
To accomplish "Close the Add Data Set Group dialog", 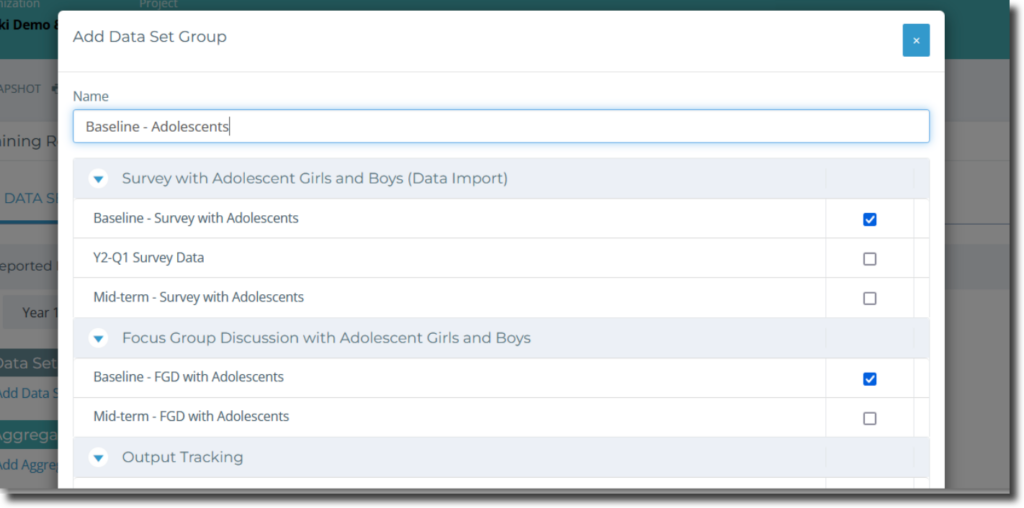I will [916, 40].
